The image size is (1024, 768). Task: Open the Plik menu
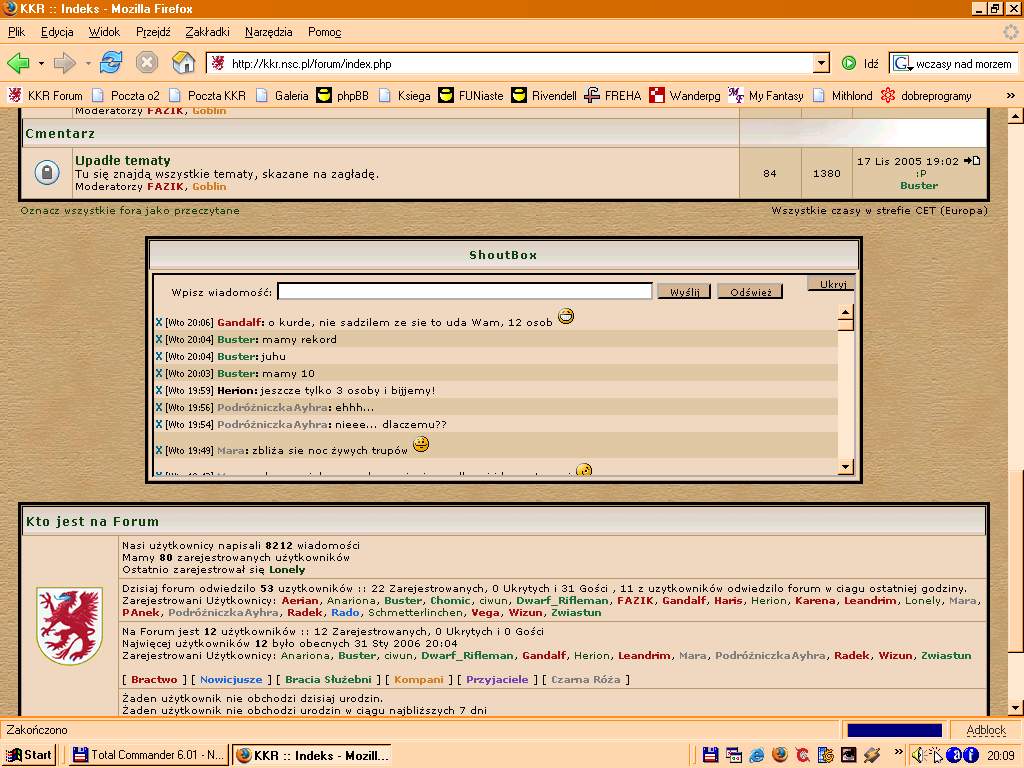(x=16, y=32)
